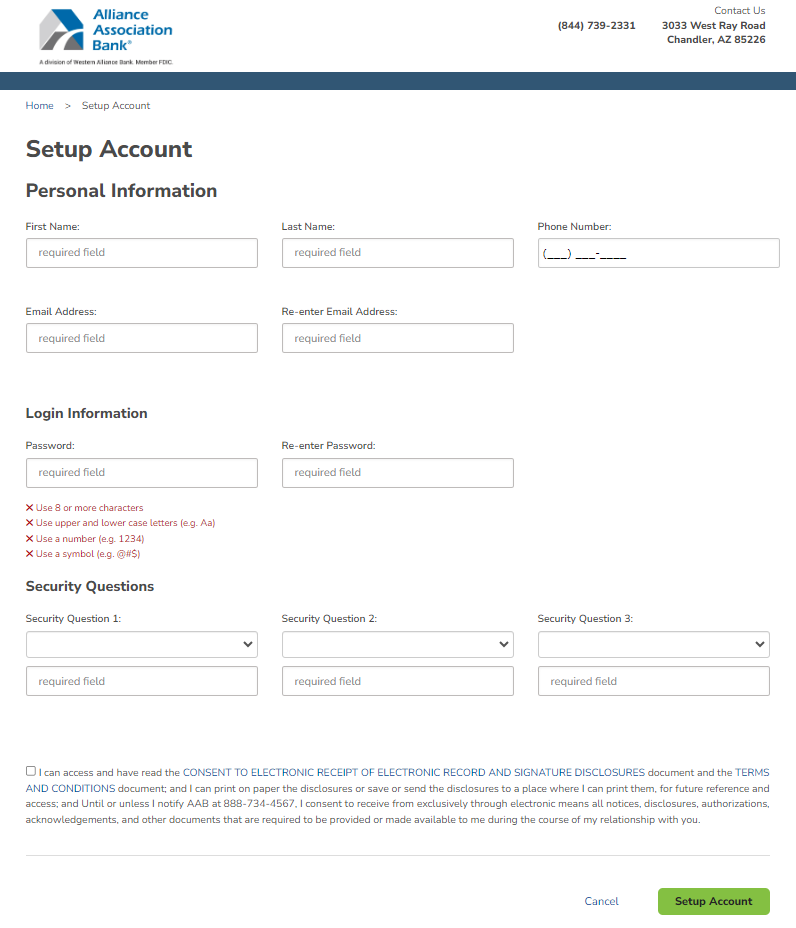Screen dimensions: 796x928
Task: Open the Contact Us link
Action: 739,11
